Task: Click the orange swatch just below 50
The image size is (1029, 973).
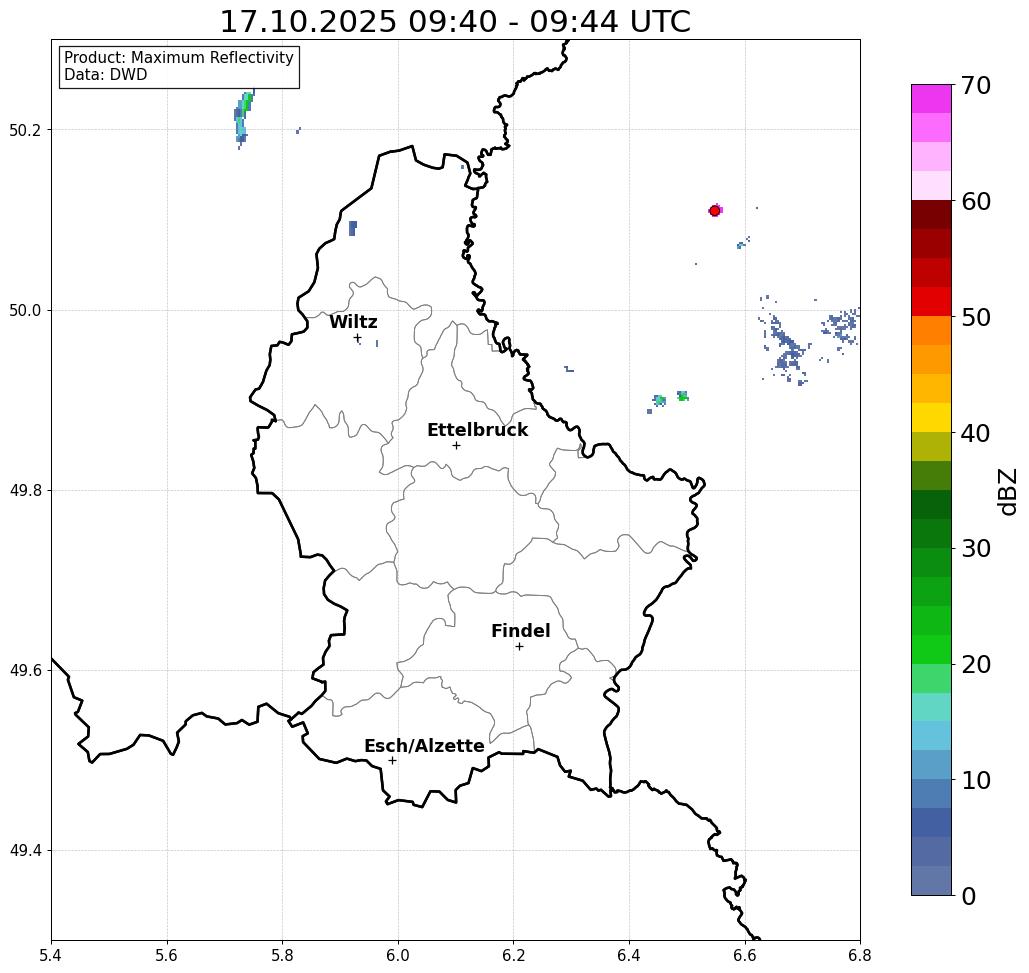Action: click(x=931, y=331)
